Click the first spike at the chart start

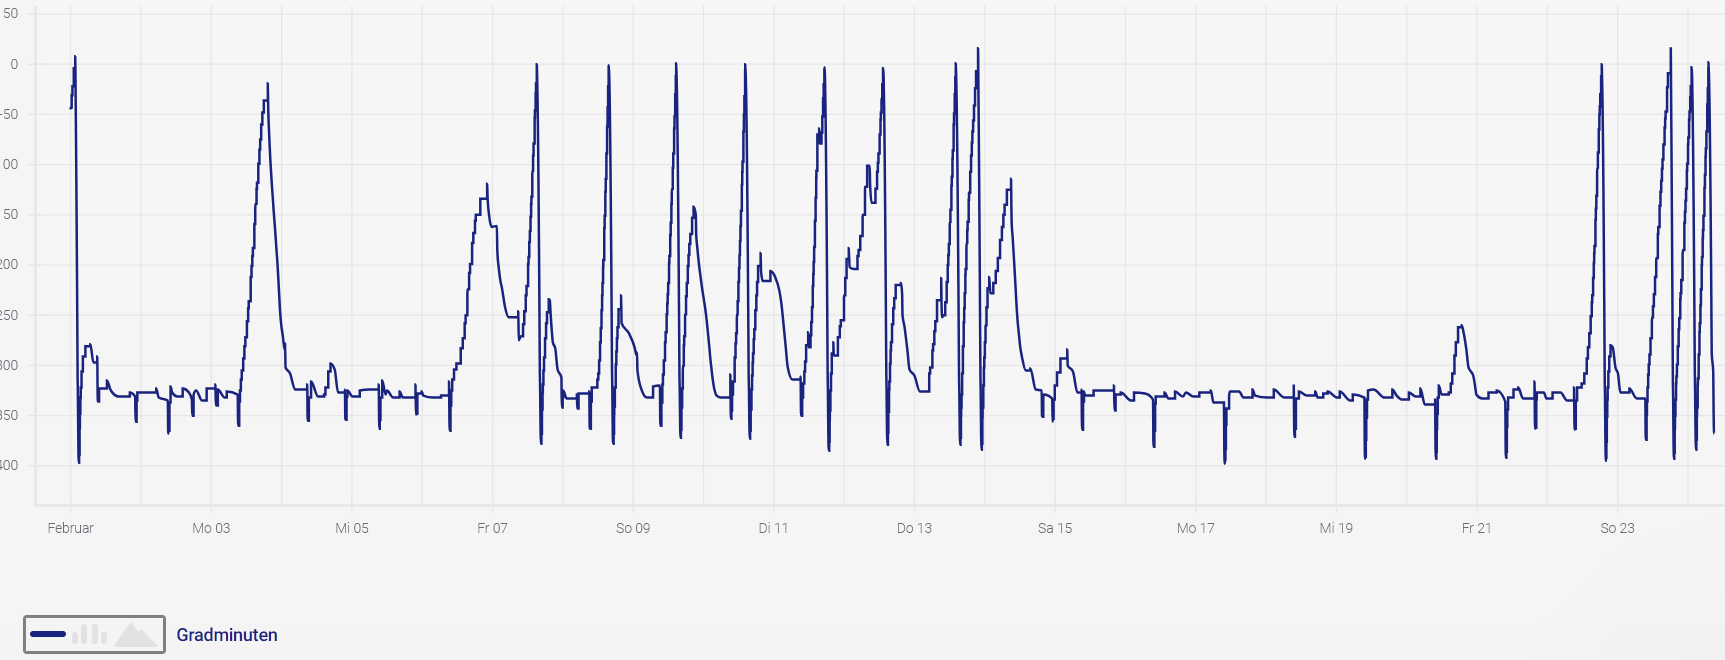click(75, 60)
